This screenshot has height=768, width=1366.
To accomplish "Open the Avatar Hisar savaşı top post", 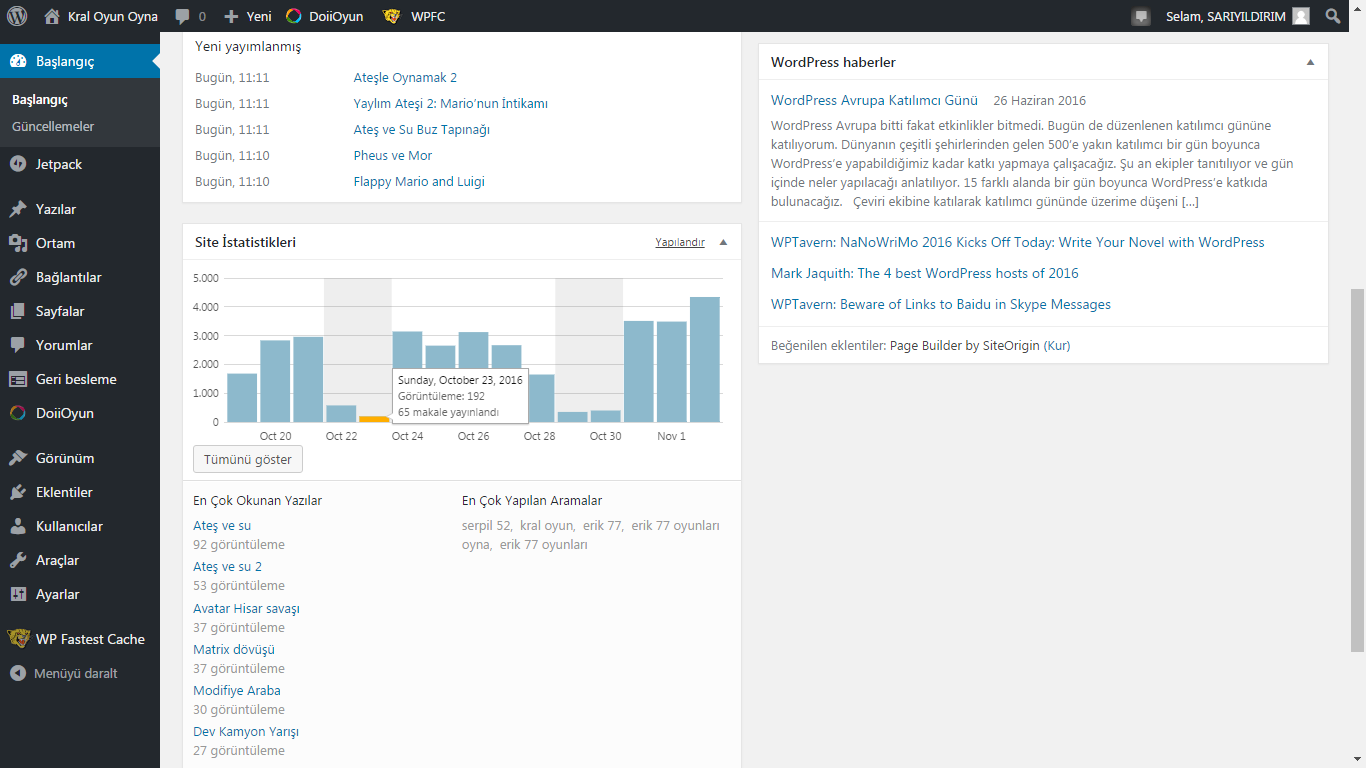I will (246, 609).
